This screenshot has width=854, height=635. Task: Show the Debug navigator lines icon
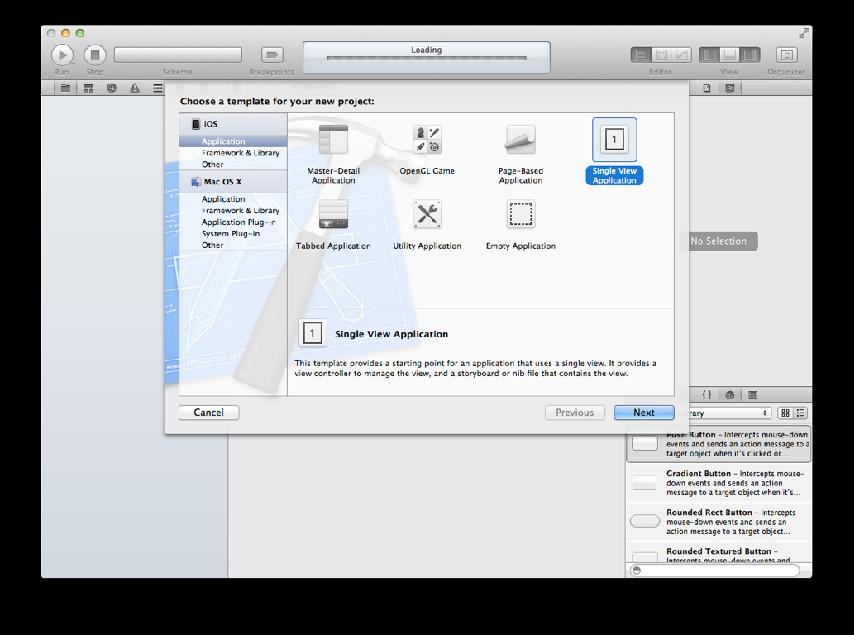(x=157, y=88)
